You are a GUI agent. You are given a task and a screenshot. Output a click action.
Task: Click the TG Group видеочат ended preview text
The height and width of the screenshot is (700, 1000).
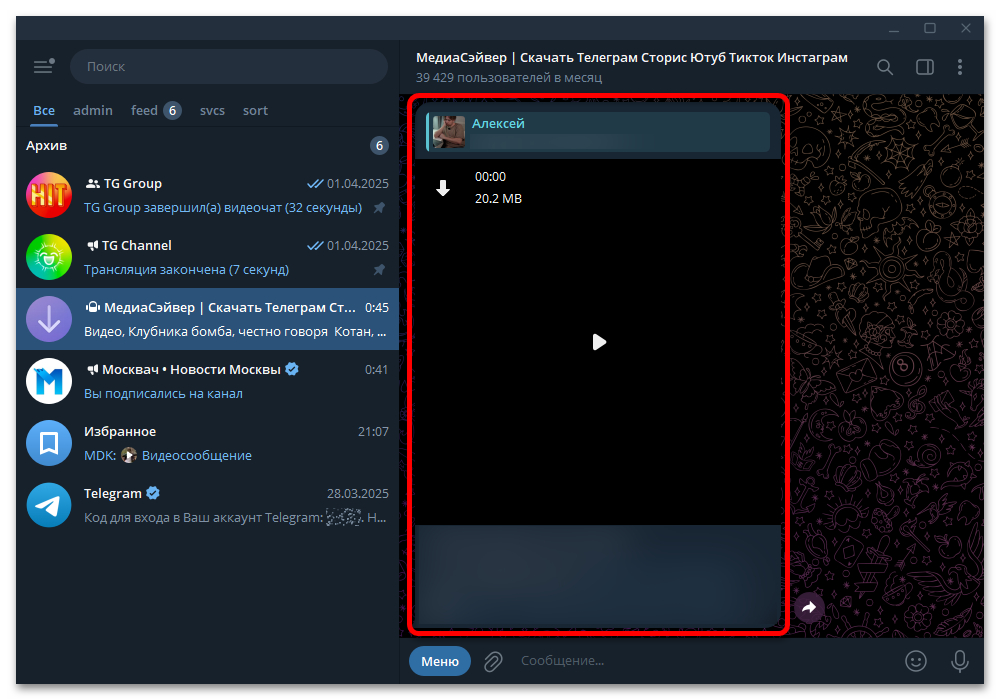click(x=223, y=208)
